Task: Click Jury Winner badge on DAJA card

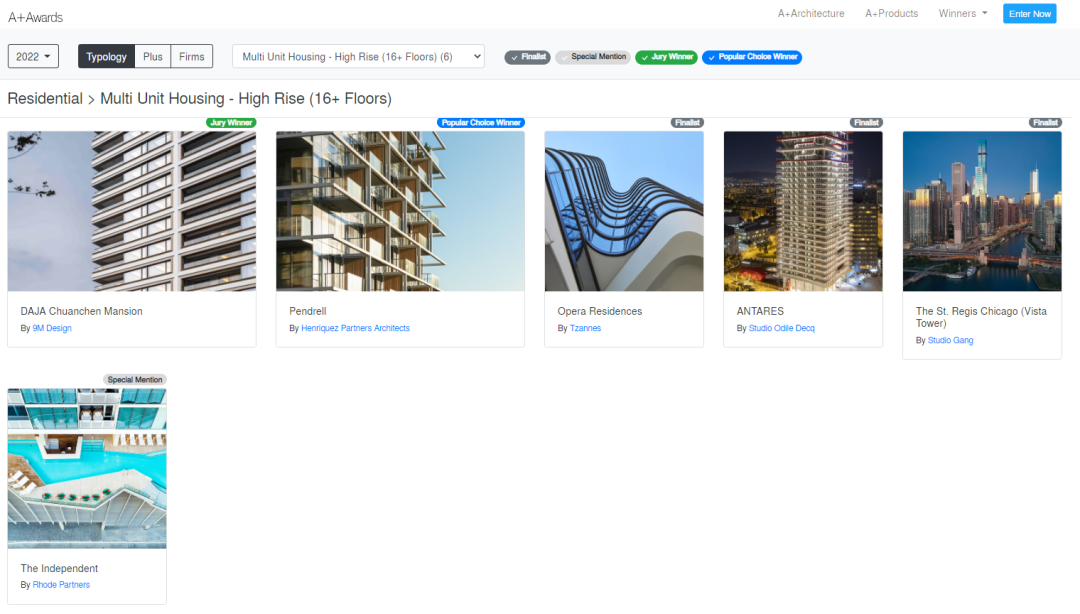Action: tap(231, 123)
